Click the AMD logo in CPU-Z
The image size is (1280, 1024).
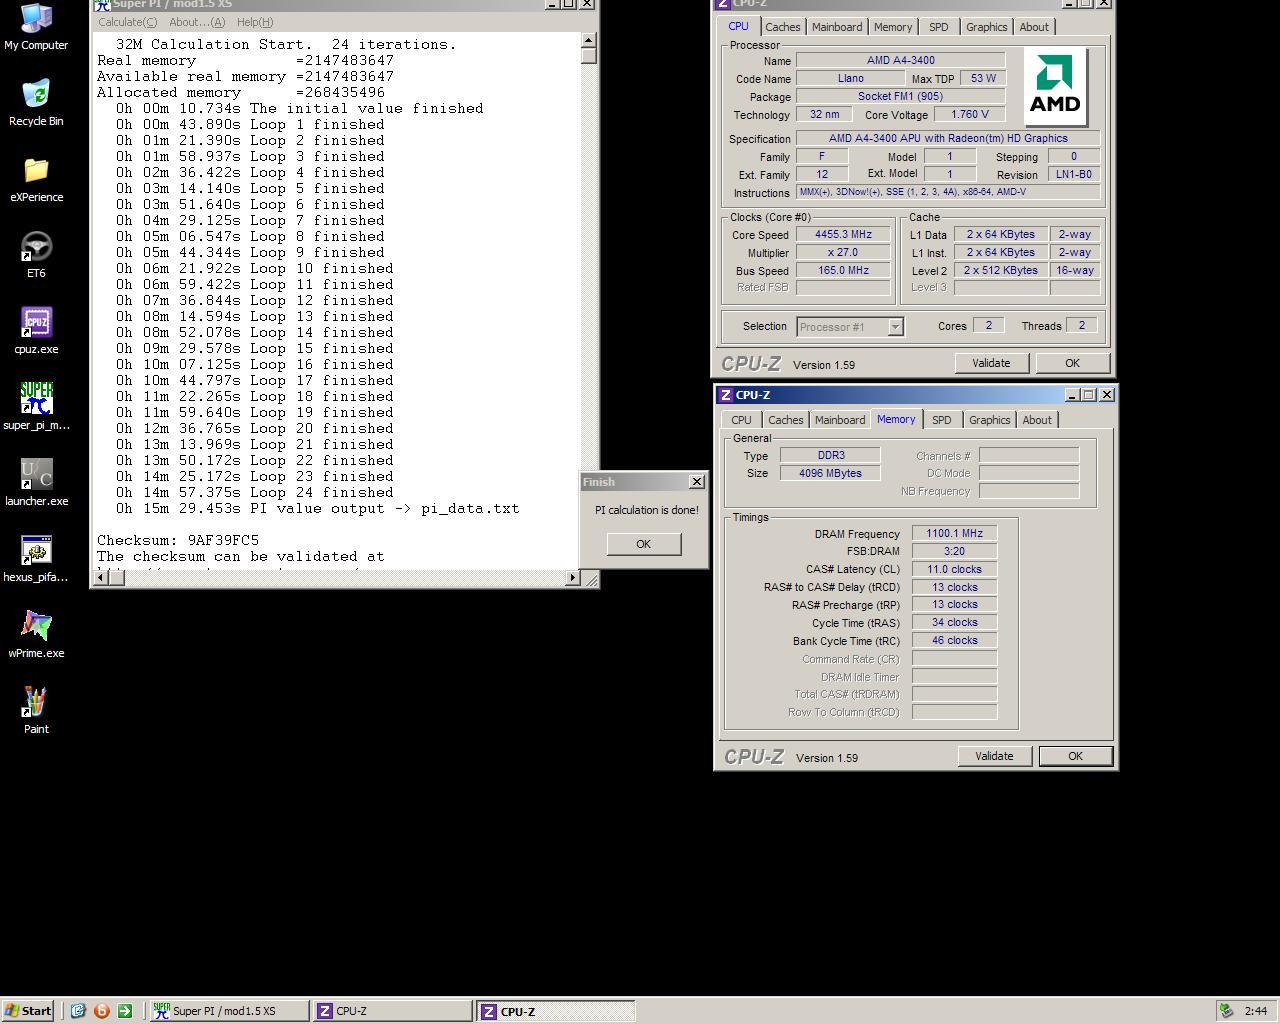tap(1055, 86)
